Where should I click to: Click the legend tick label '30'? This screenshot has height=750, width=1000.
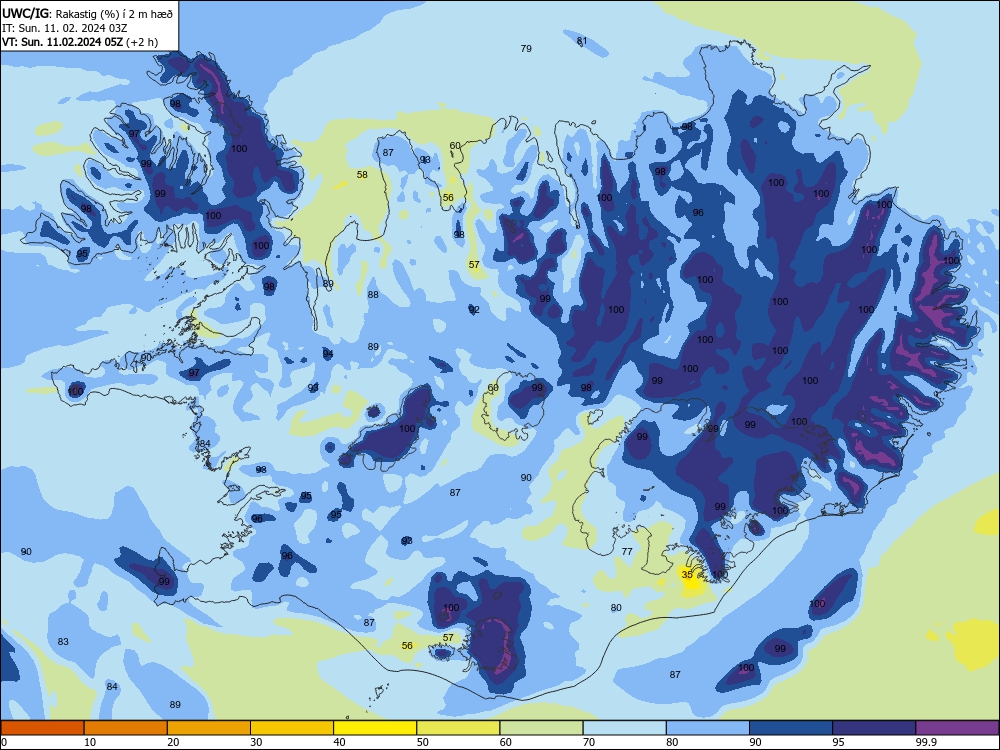pyautogui.click(x=256, y=742)
